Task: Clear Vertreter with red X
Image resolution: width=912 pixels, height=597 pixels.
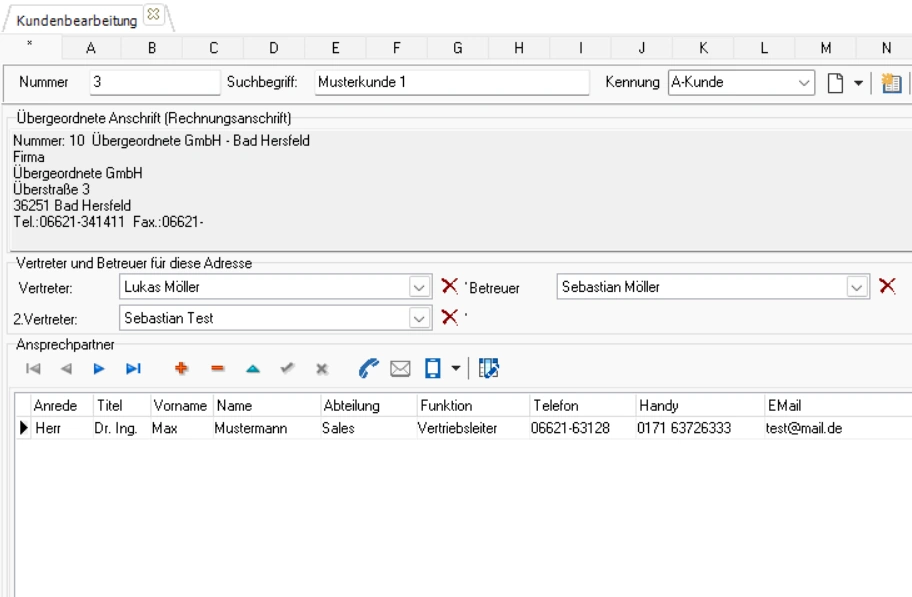Action: (x=450, y=286)
